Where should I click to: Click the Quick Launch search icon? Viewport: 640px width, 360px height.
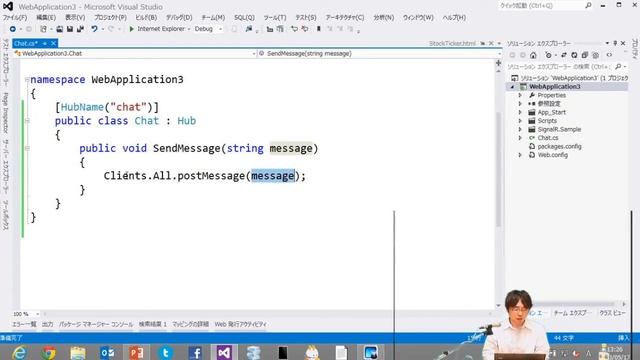pyautogui.click(x=588, y=6)
